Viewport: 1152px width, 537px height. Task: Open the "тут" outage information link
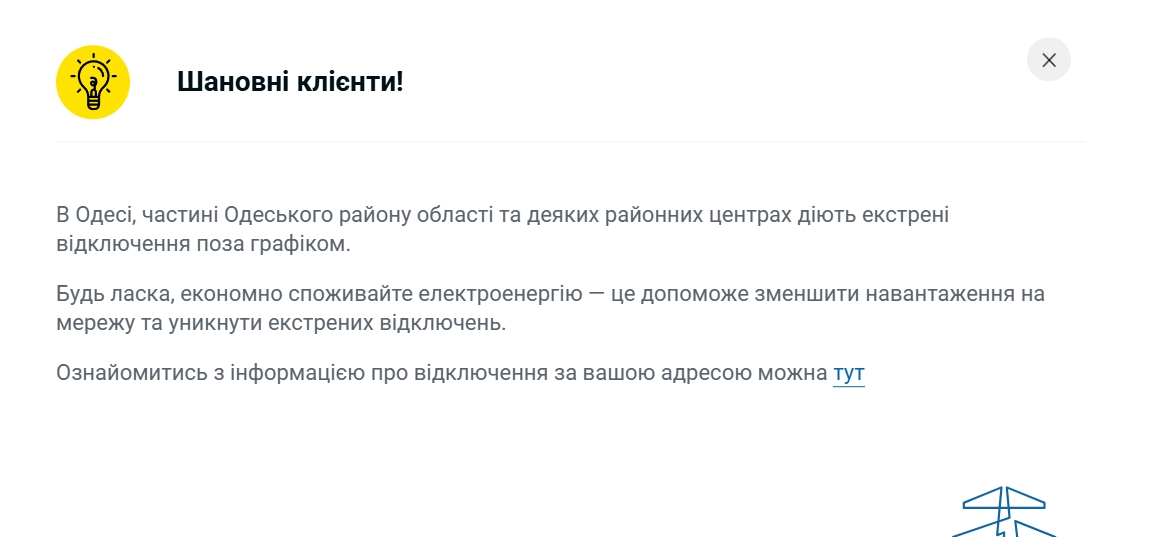pyautogui.click(x=848, y=374)
